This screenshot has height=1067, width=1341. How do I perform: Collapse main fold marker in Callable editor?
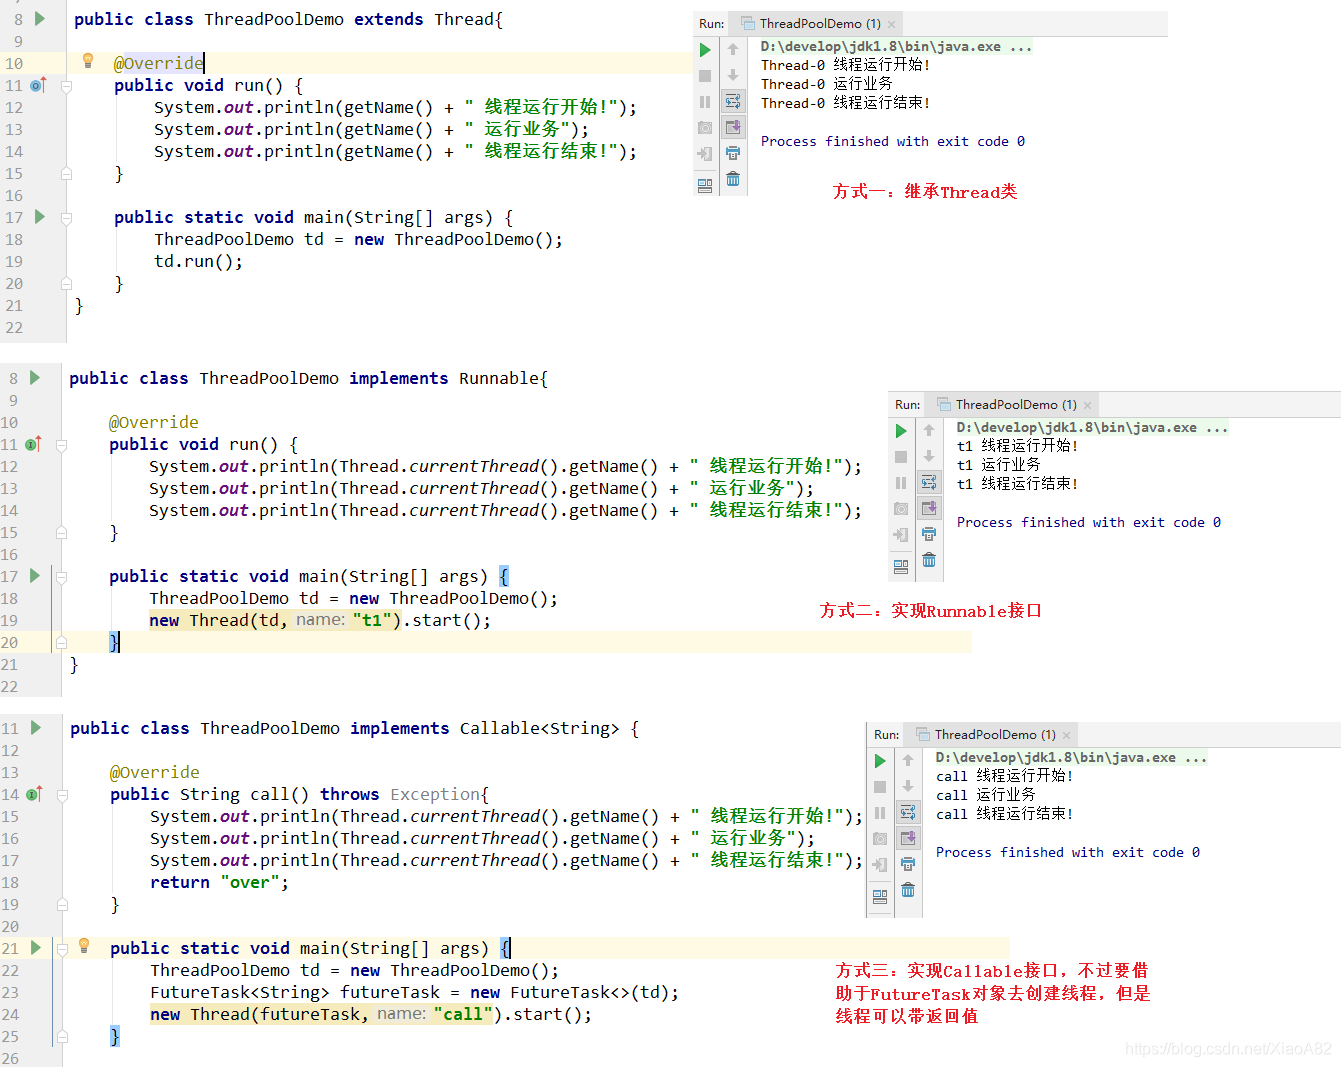pos(62,949)
